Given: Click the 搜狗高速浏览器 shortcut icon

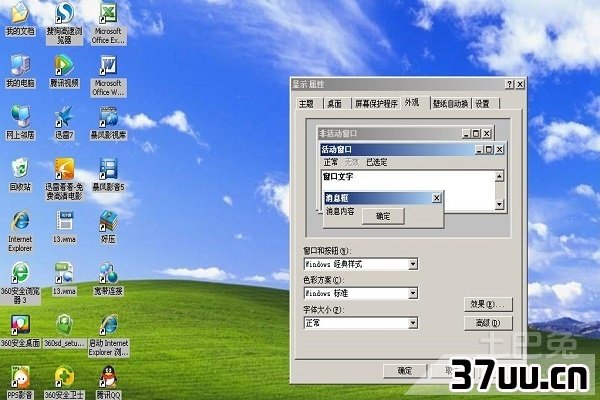Looking at the screenshot, I should [64, 23].
